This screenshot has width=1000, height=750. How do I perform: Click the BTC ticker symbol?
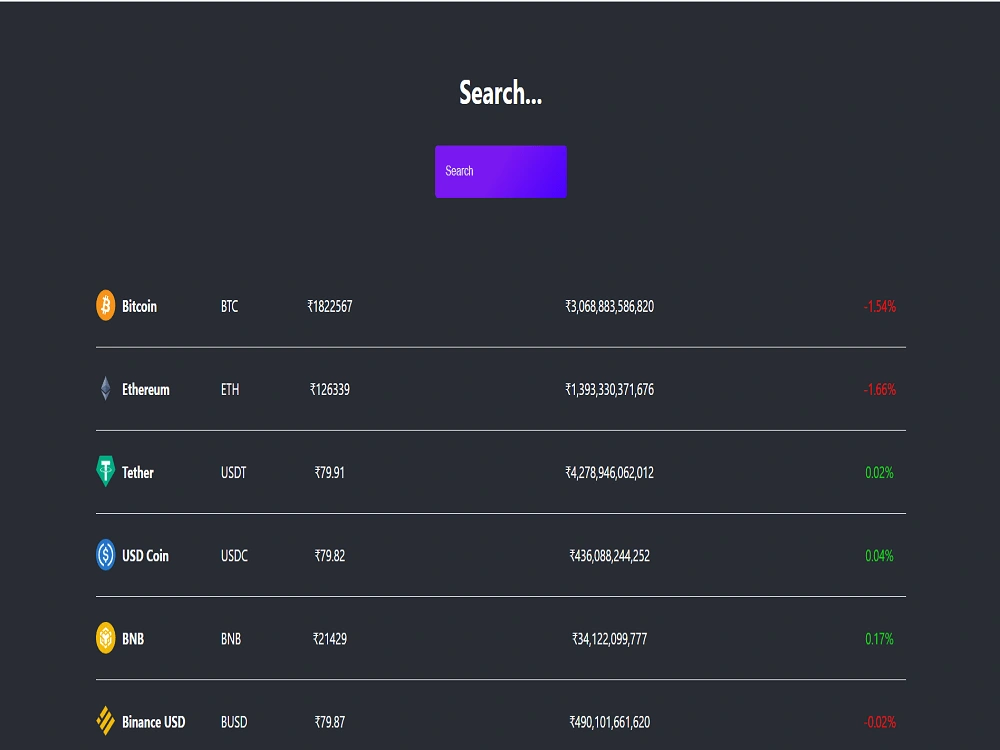(230, 306)
